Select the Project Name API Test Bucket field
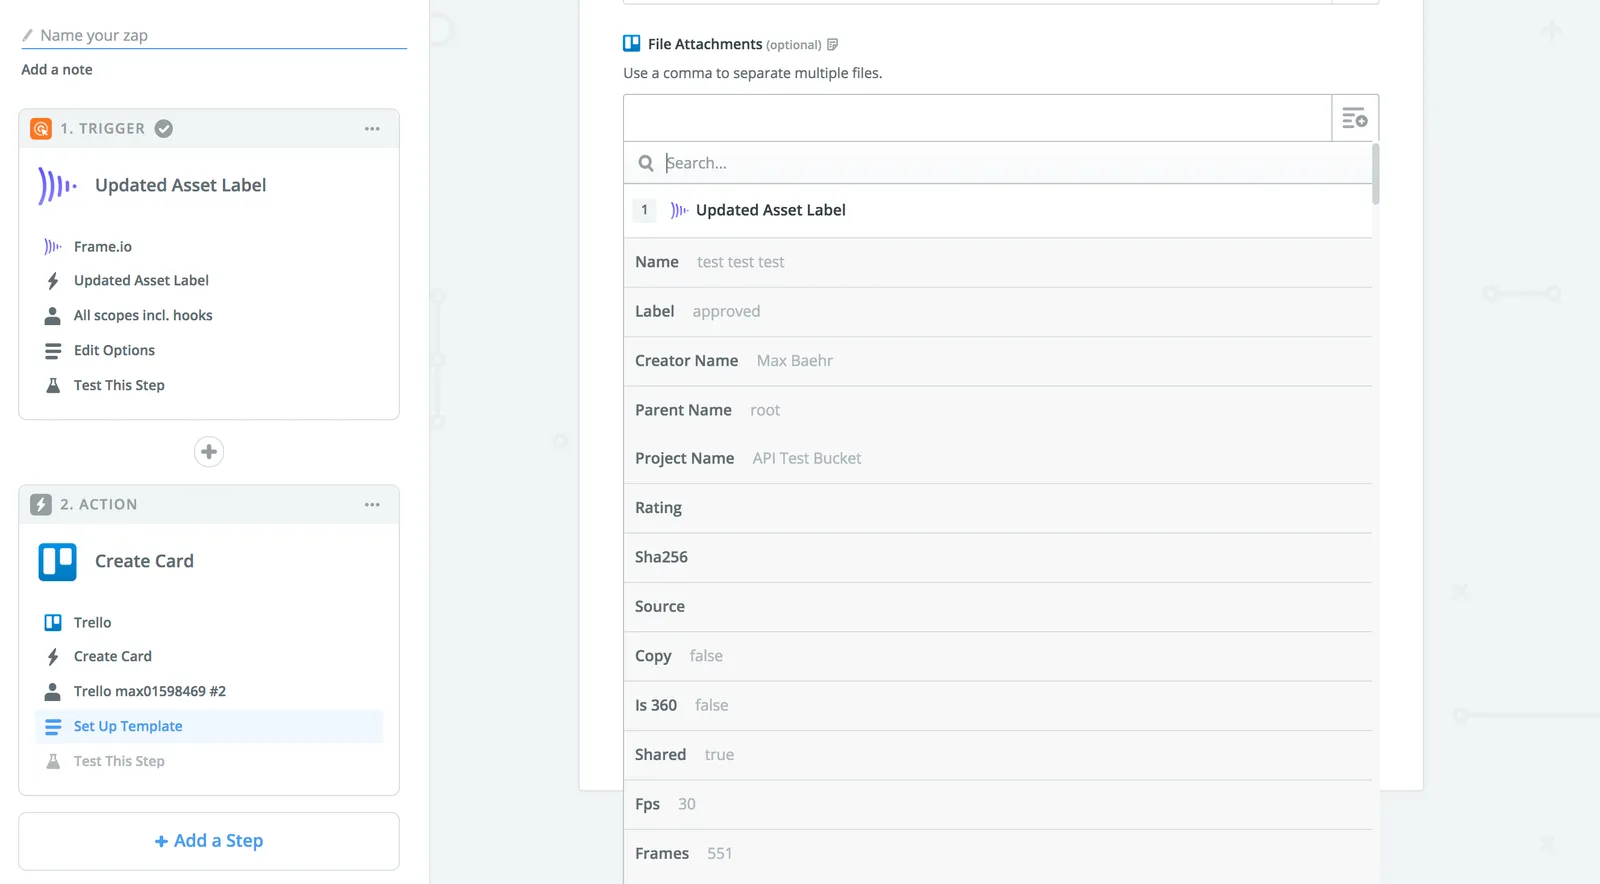The image size is (1600, 884). pos(998,459)
